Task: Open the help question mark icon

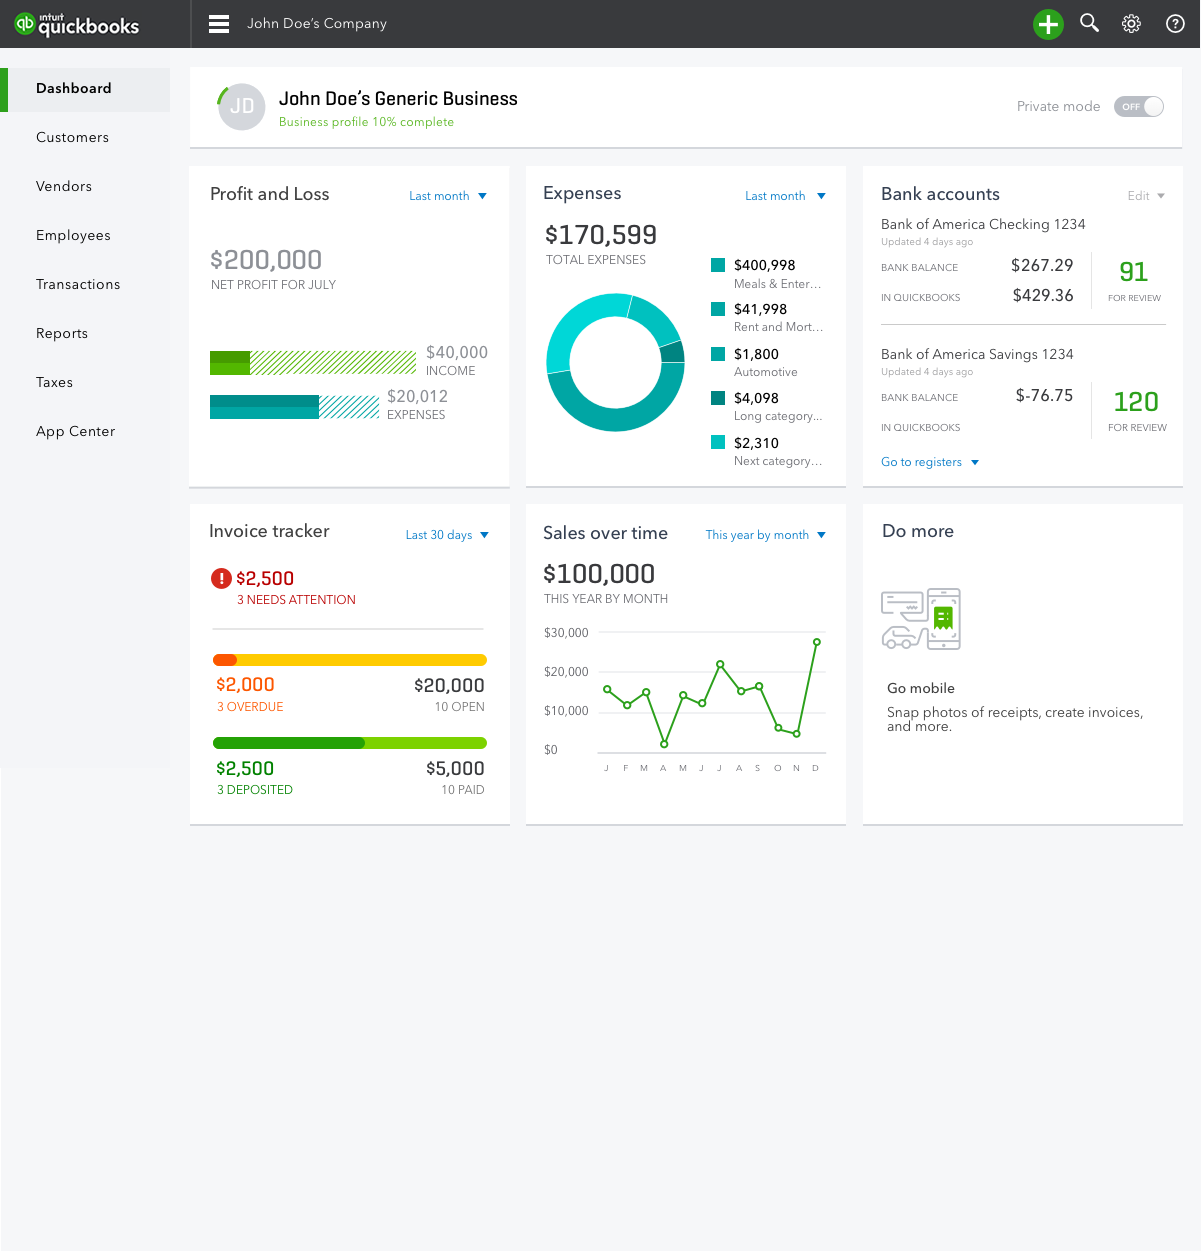Action: [1176, 24]
